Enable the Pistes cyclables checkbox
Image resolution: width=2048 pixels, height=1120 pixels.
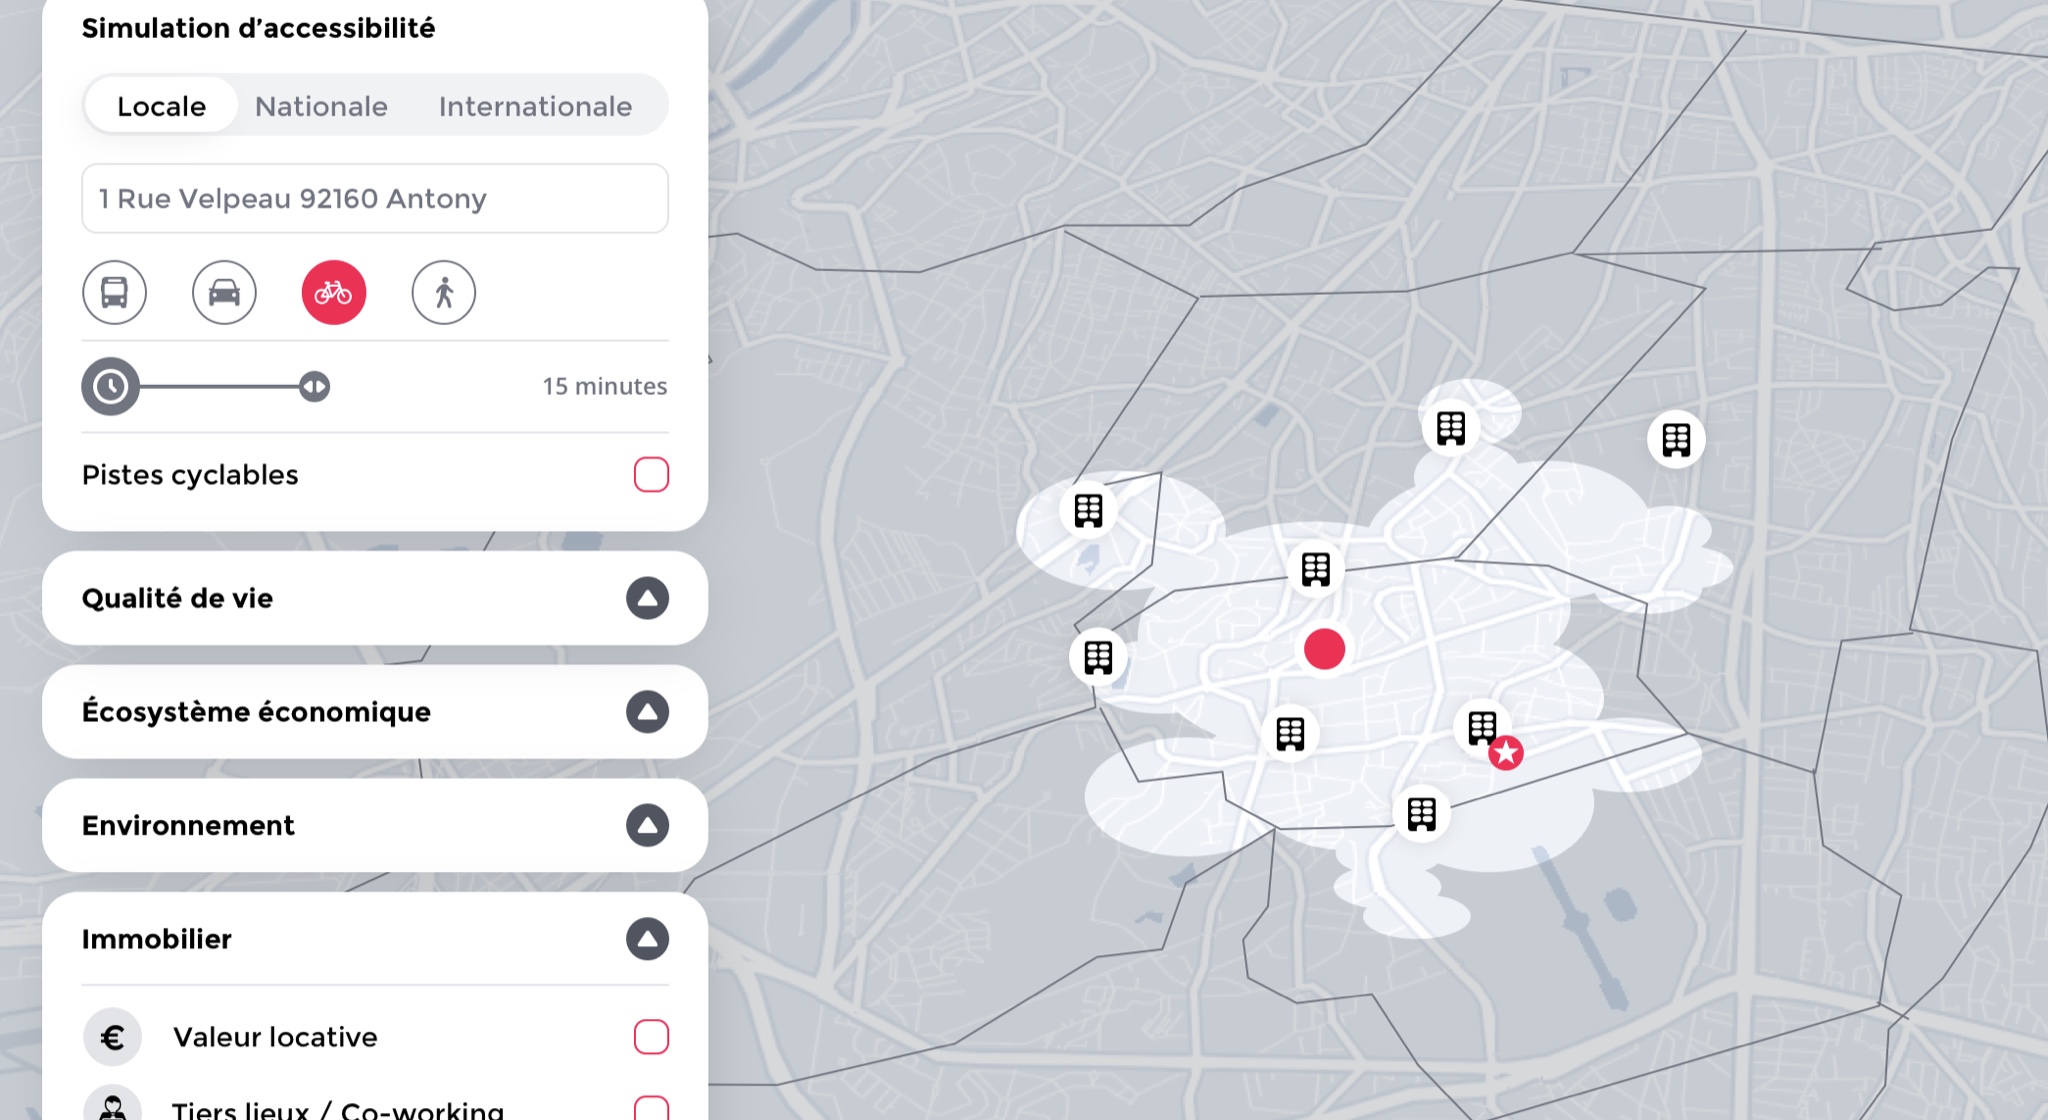point(651,474)
